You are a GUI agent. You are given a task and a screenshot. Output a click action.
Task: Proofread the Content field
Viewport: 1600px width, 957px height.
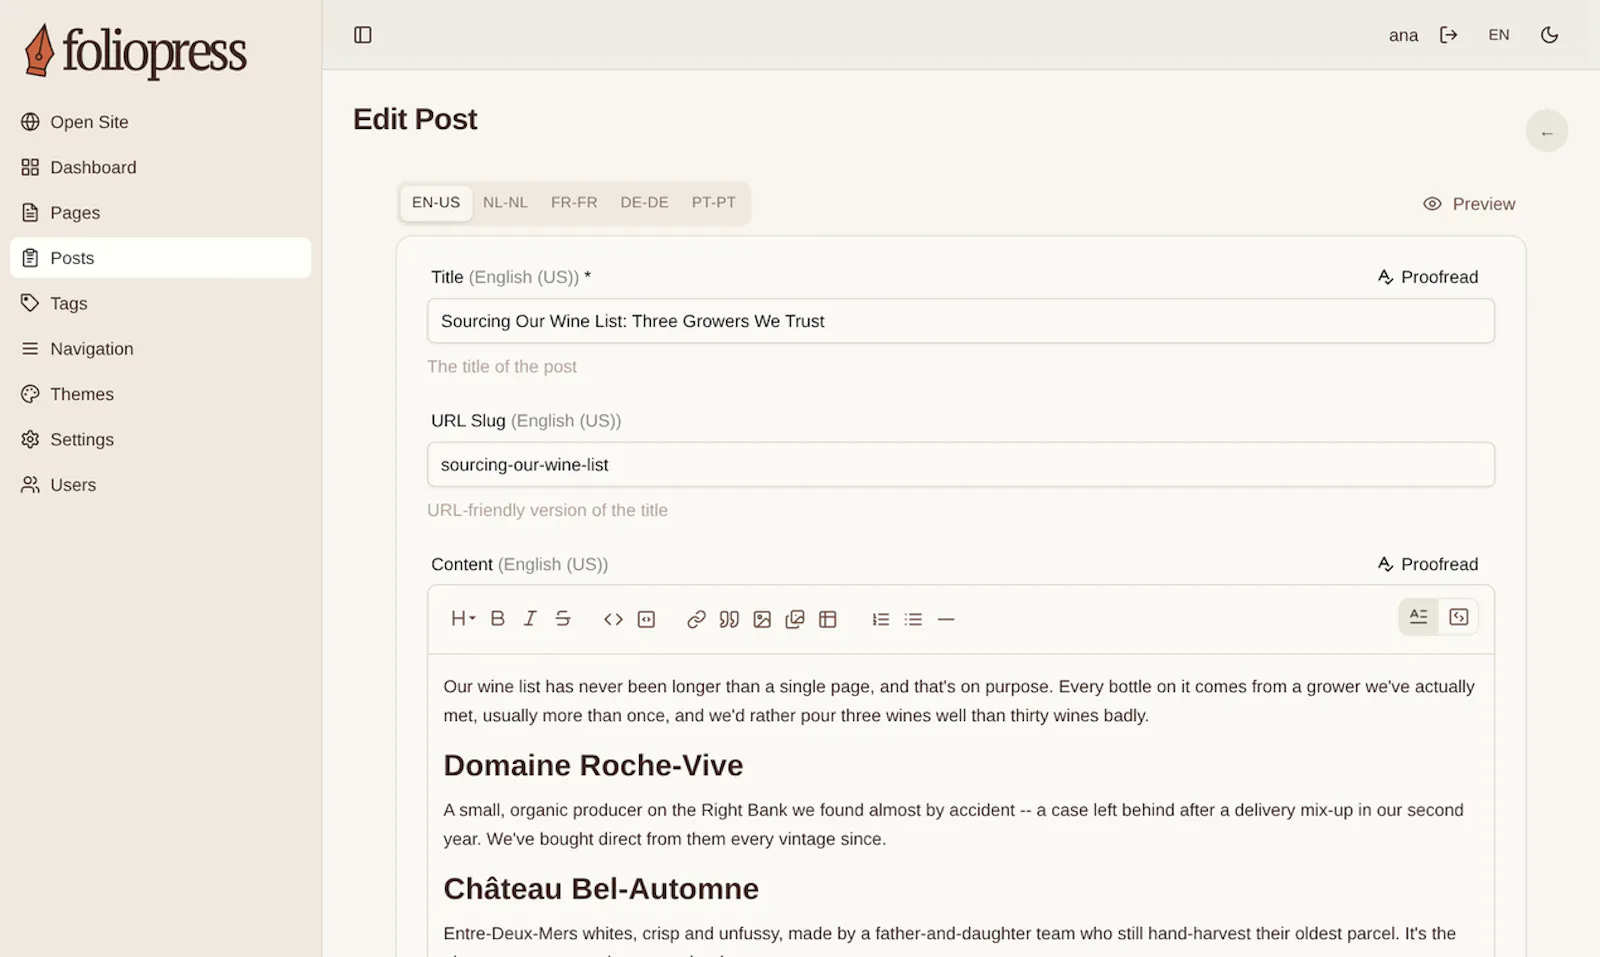pyautogui.click(x=1428, y=564)
